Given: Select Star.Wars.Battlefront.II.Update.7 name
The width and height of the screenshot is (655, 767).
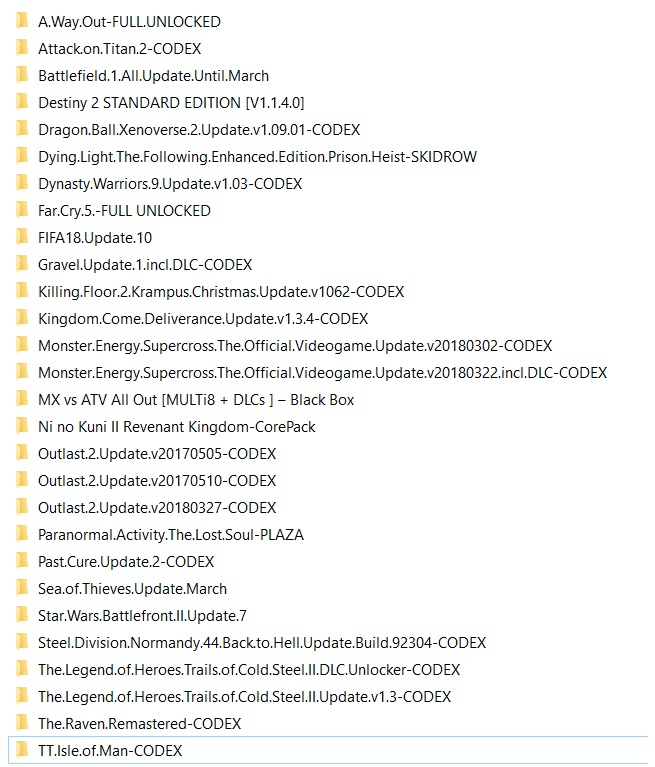Looking at the screenshot, I should 142,616.
